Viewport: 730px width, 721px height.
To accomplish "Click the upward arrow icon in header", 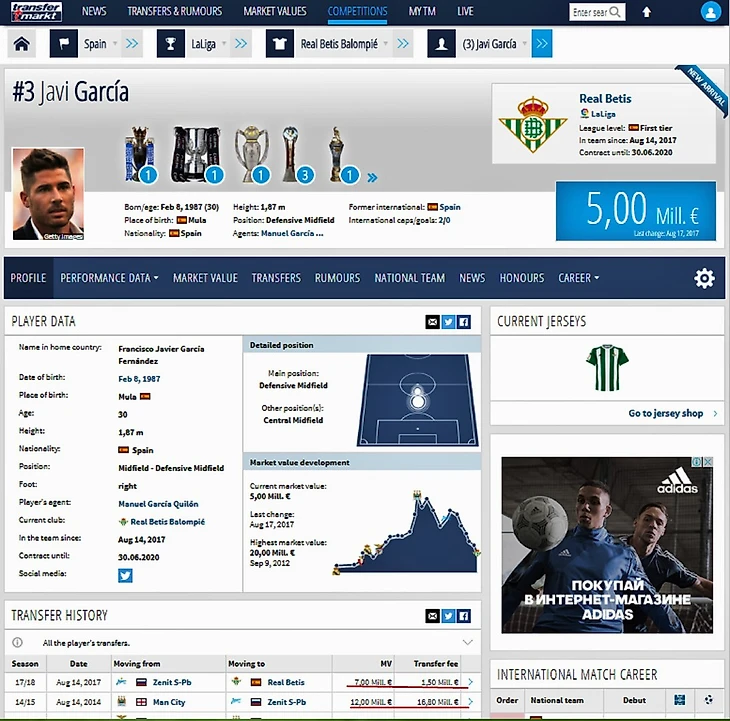I will pyautogui.click(x=647, y=12).
